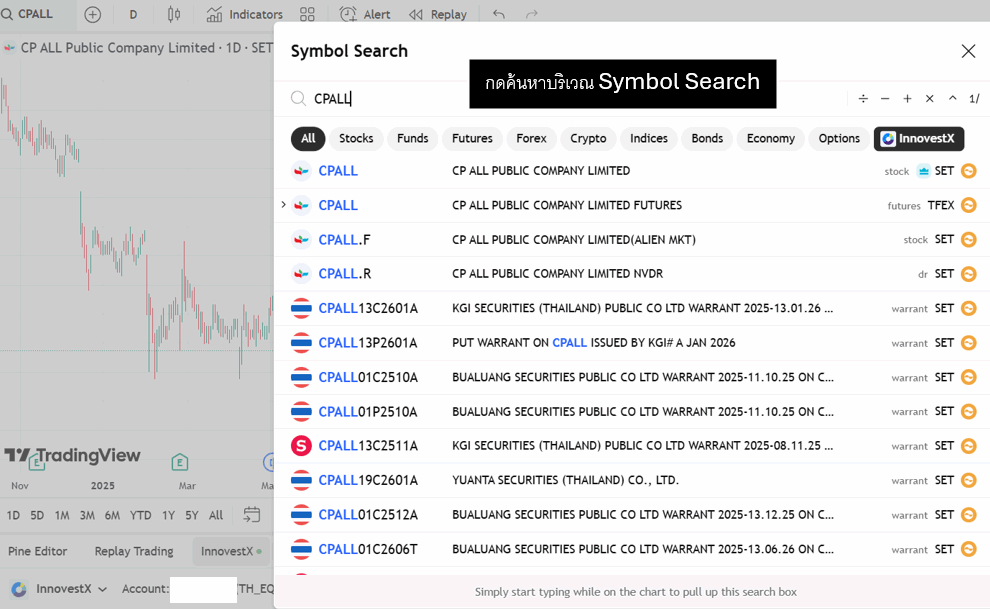The height and width of the screenshot is (609, 990).
Task: Click the red S logo of CPALL13C2511A
Action: pyautogui.click(x=301, y=446)
